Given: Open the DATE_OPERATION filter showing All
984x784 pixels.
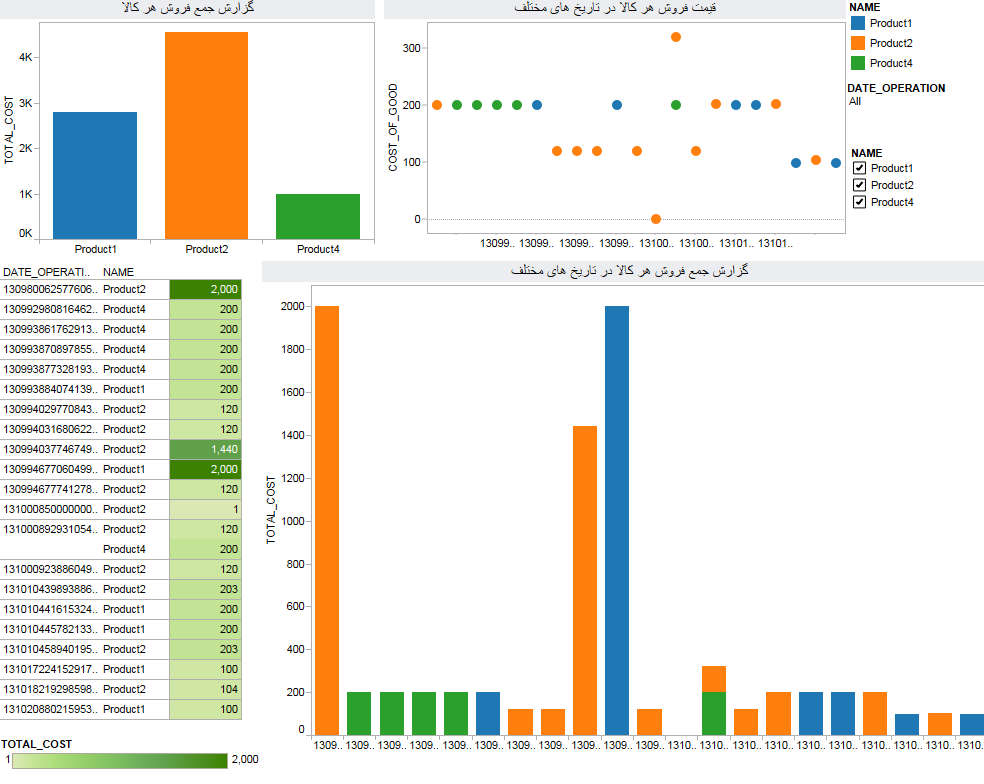Looking at the screenshot, I should pyautogui.click(x=855, y=102).
